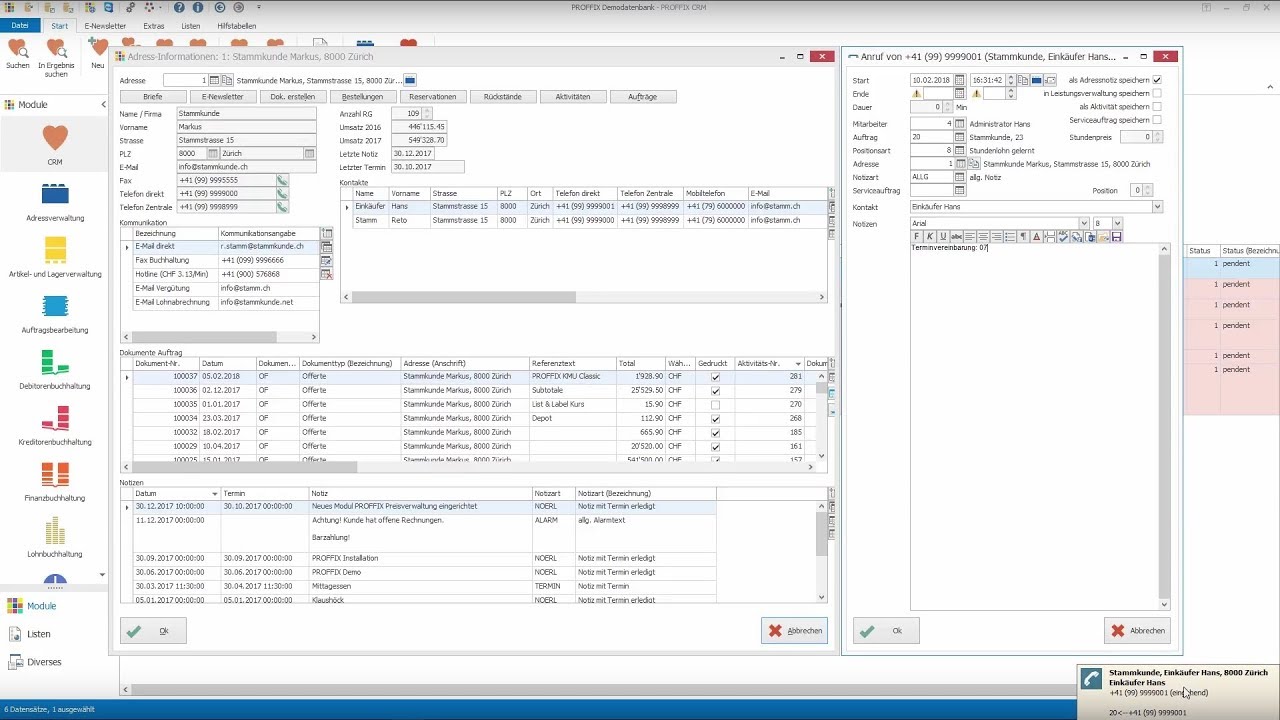Open the Auftragsbearbeitung module

point(55,313)
